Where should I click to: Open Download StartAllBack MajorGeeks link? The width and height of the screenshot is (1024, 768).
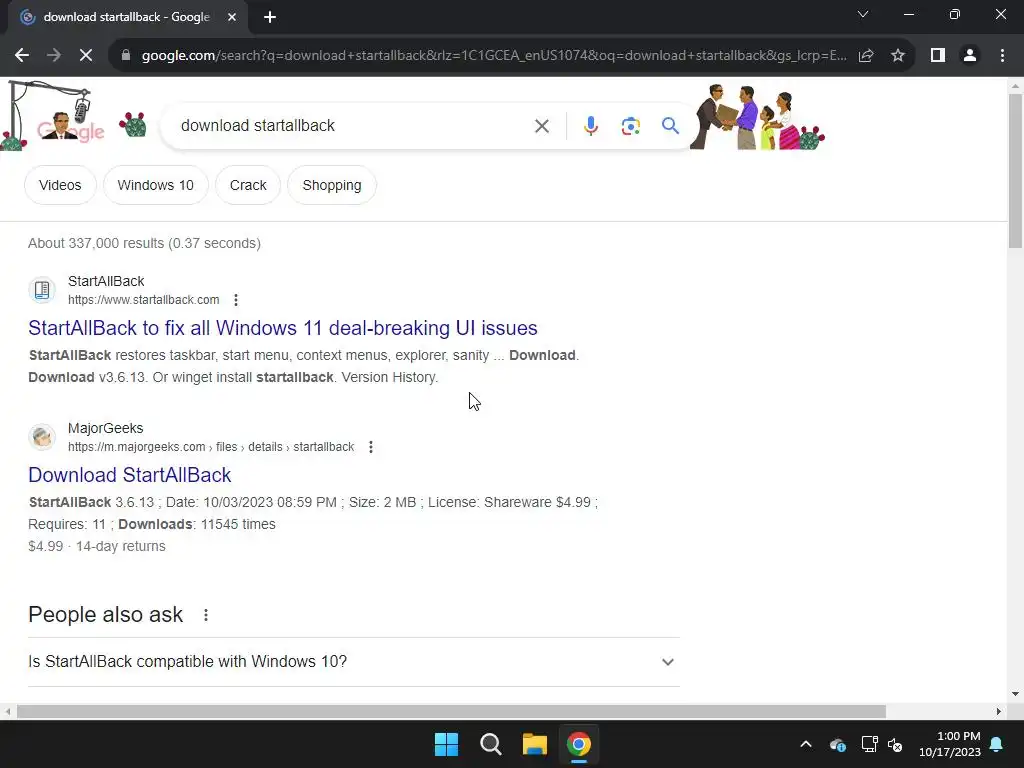[x=129, y=475]
